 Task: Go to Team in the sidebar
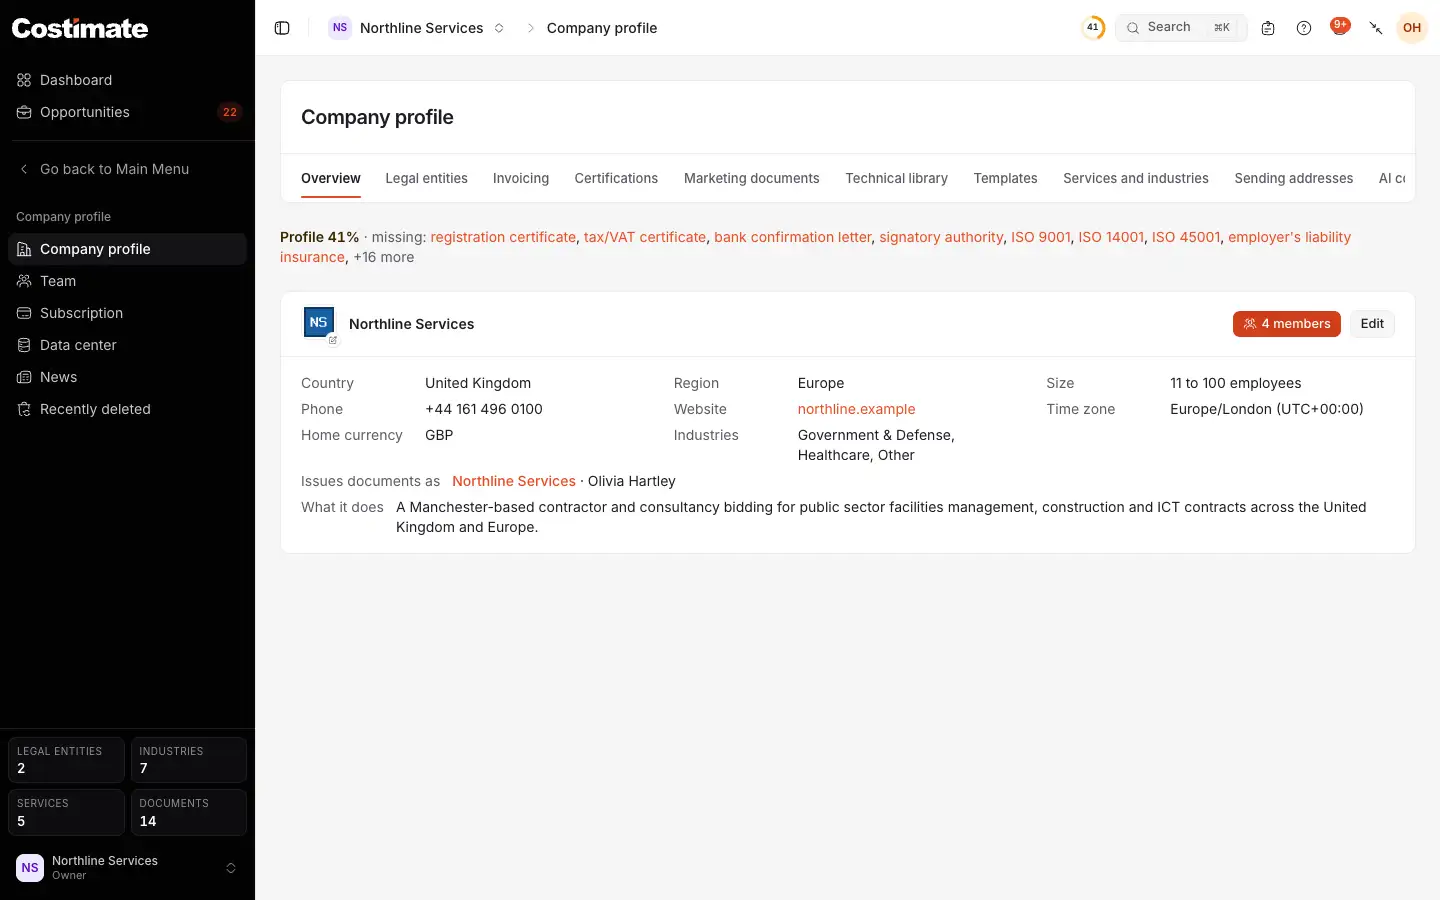coord(128,281)
